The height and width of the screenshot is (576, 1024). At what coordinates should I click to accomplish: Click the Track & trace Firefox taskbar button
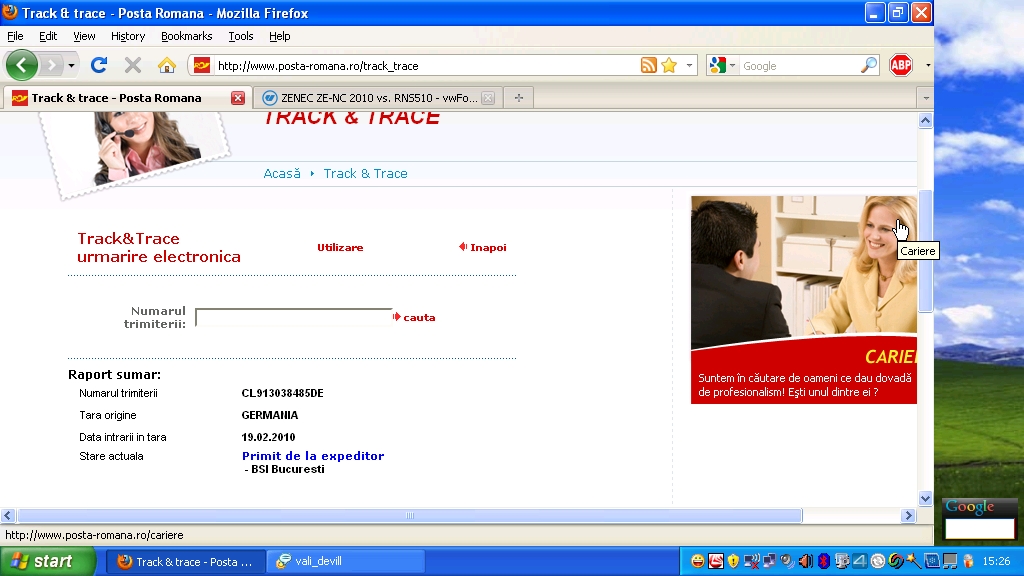(x=185, y=562)
